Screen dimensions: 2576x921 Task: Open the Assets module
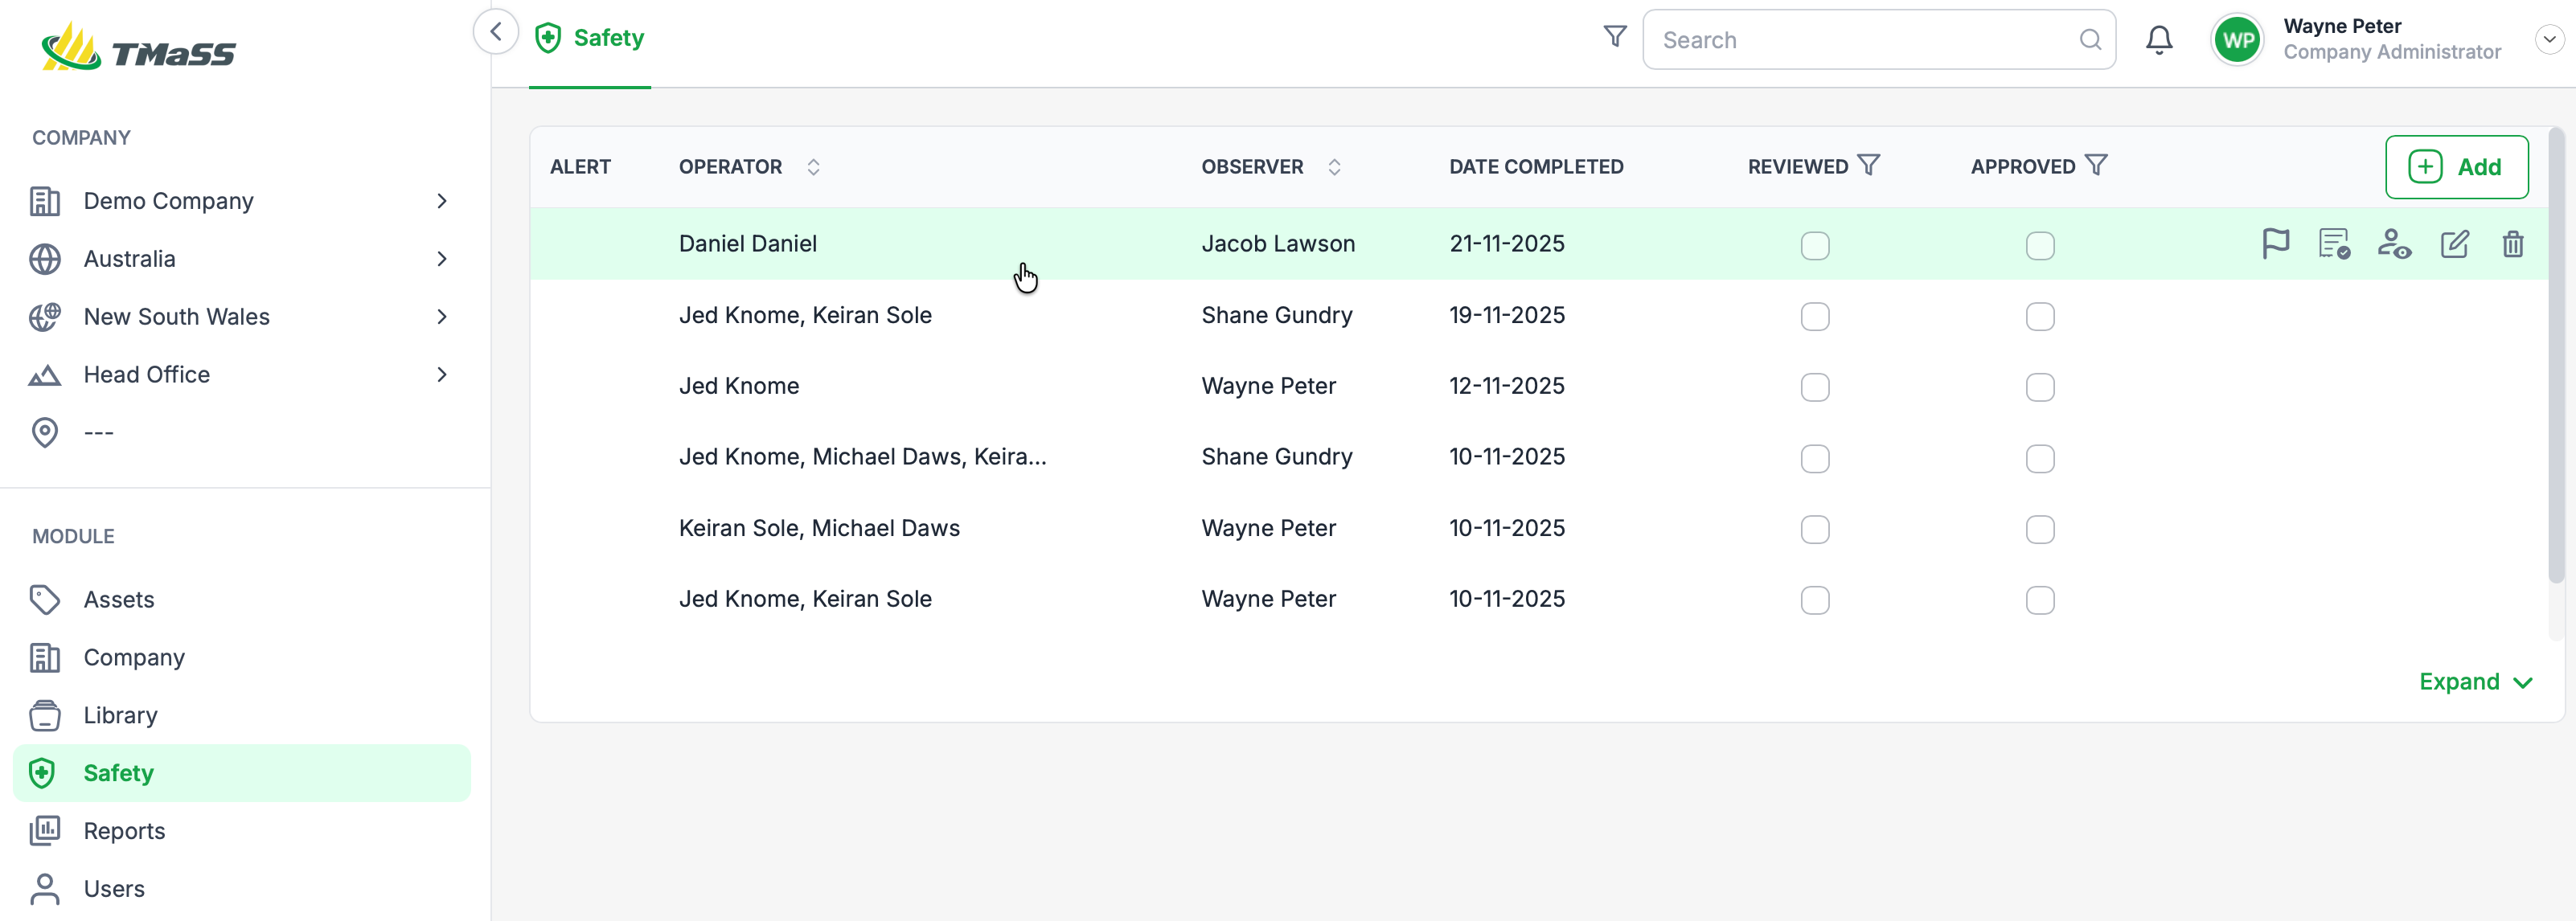[x=119, y=600]
